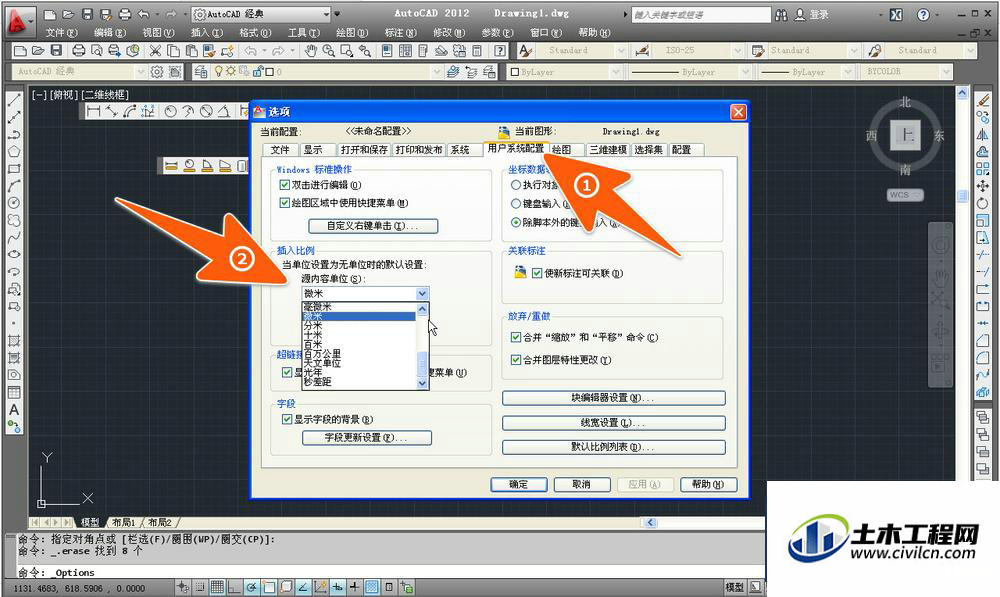The width and height of the screenshot is (1000, 597).
Task: Click the 取消 button
Action: pos(582,485)
